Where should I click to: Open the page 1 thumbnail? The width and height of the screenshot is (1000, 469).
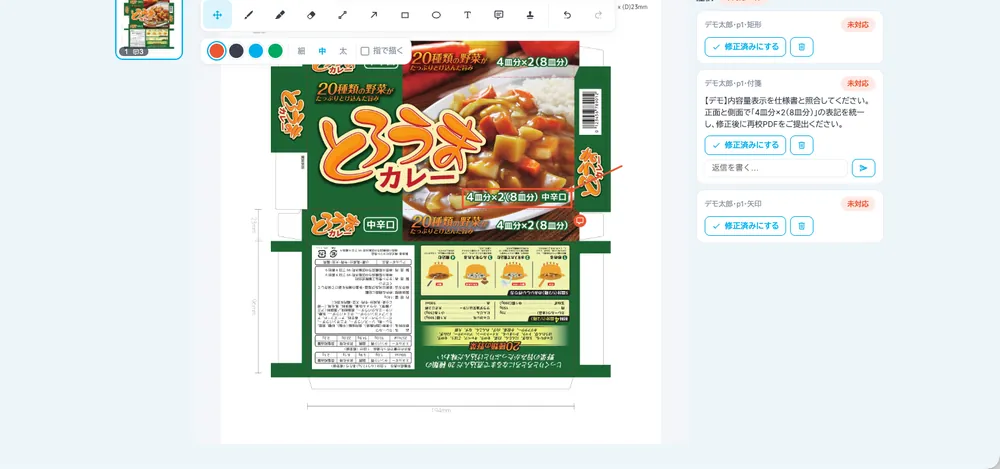(149, 29)
